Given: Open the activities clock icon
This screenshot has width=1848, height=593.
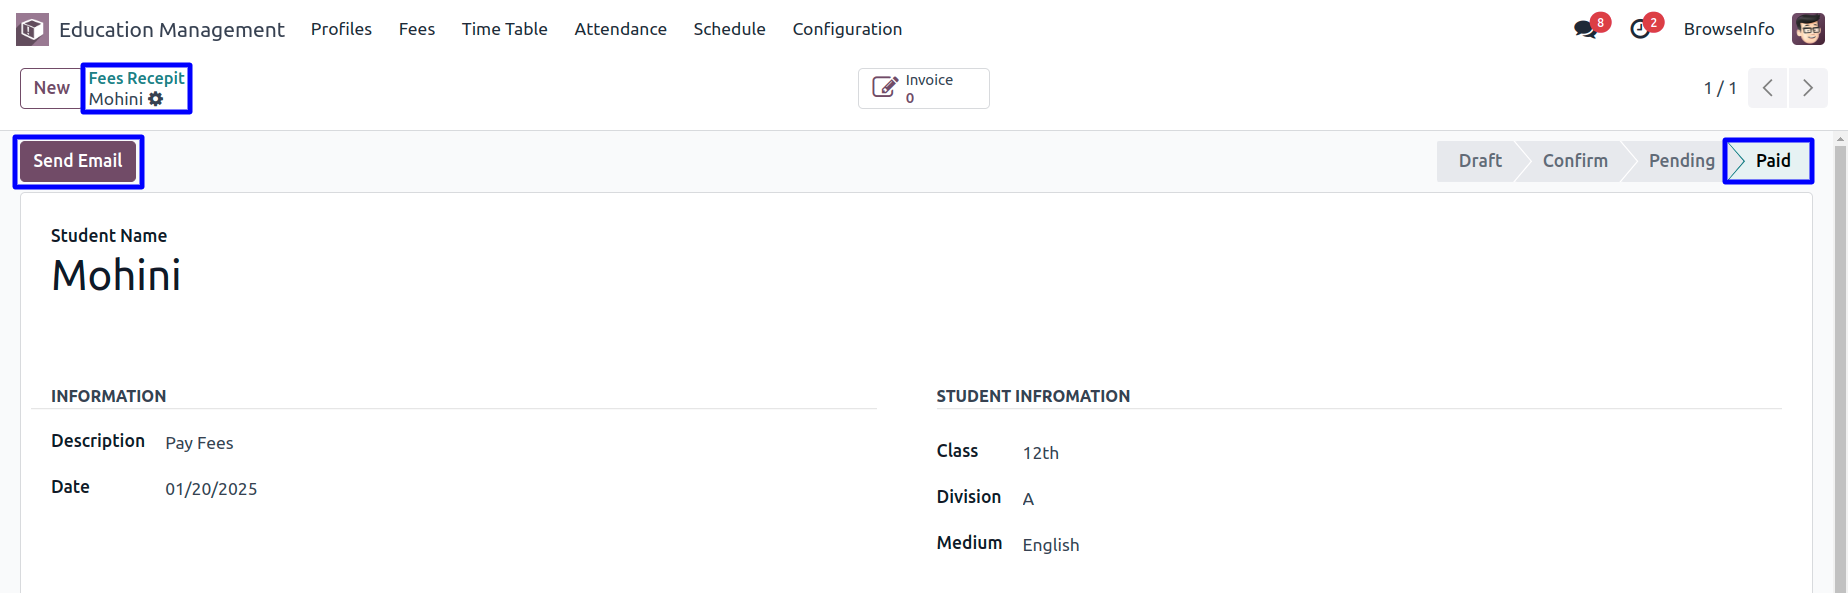Looking at the screenshot, I should click(1640, 29).
